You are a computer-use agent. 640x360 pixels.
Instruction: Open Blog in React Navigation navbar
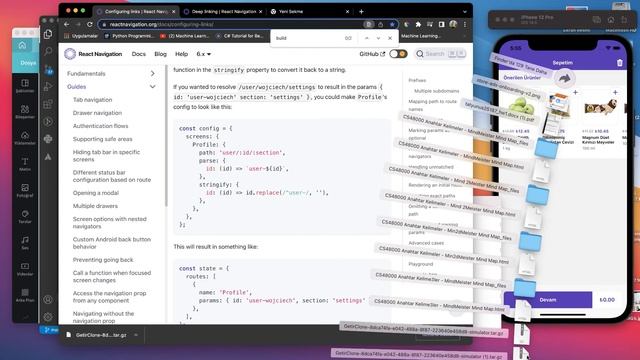160,54
